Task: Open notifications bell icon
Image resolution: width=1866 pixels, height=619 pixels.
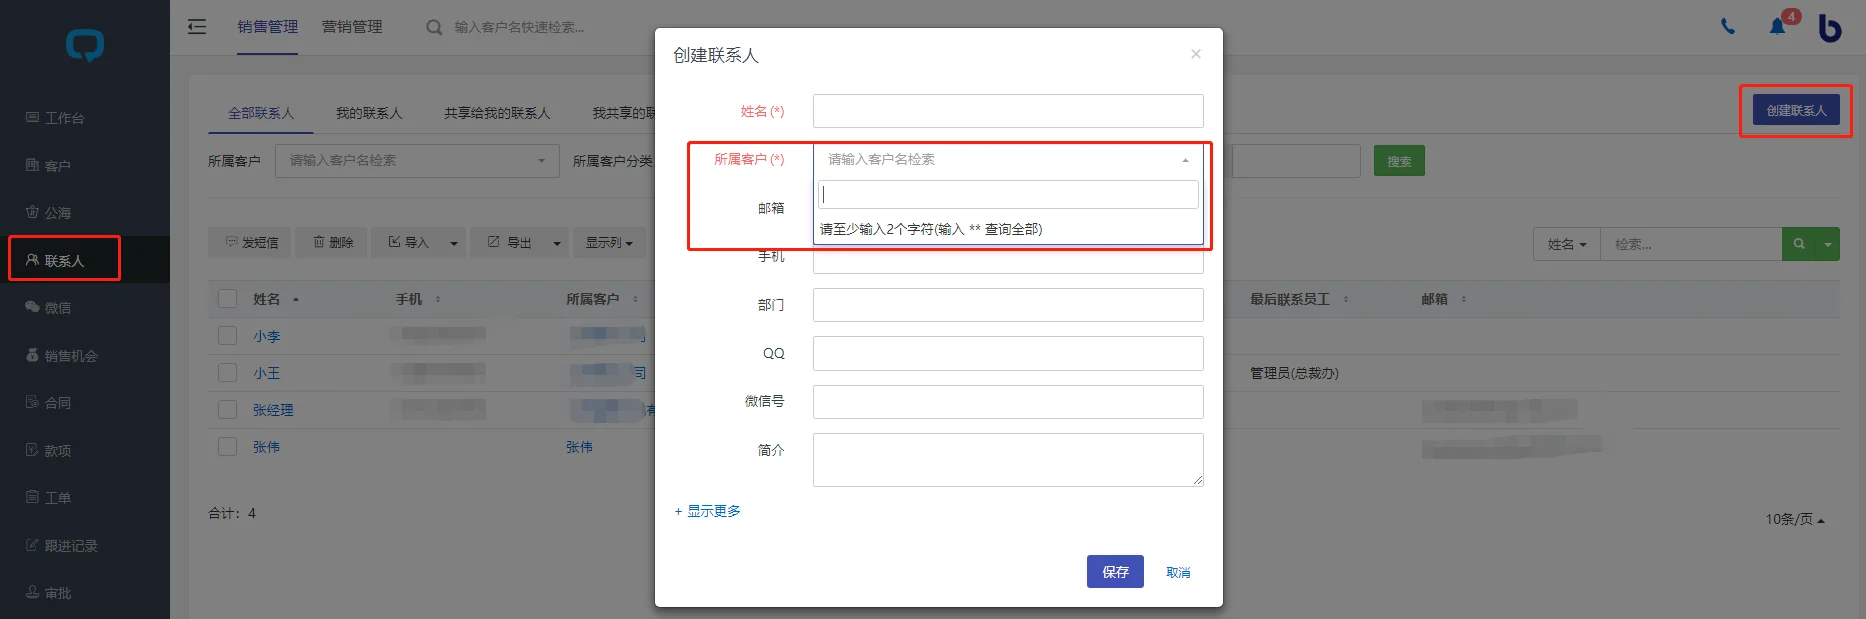Action: tap(1777, 27)
